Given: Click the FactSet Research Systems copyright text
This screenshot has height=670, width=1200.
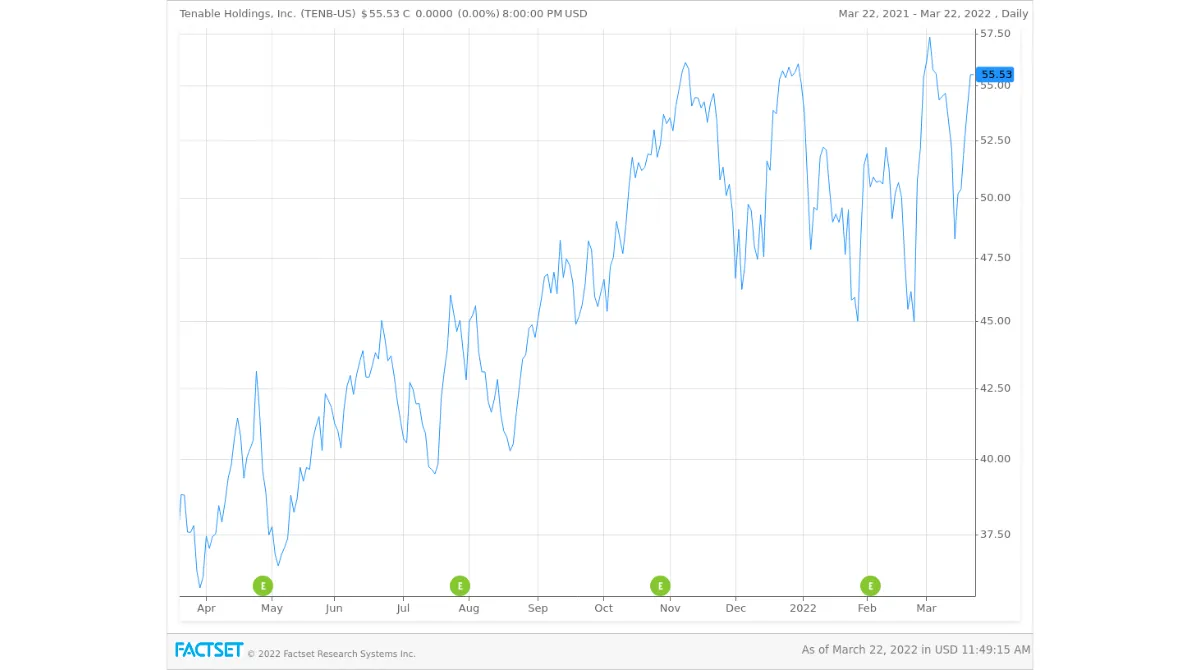Looking at the screenshot, I should (x=333, y=653).
